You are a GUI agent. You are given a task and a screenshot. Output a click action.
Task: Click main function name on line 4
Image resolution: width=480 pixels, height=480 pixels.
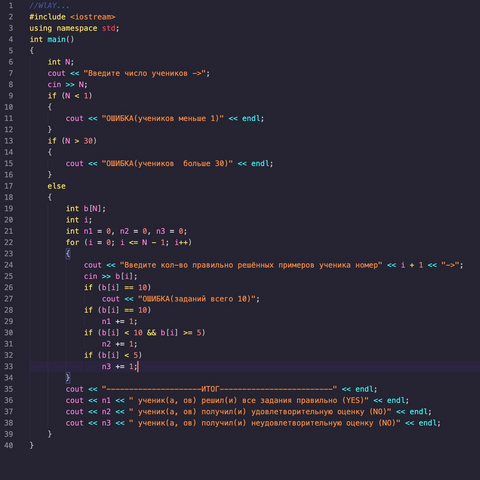click(x=56, y=39)
